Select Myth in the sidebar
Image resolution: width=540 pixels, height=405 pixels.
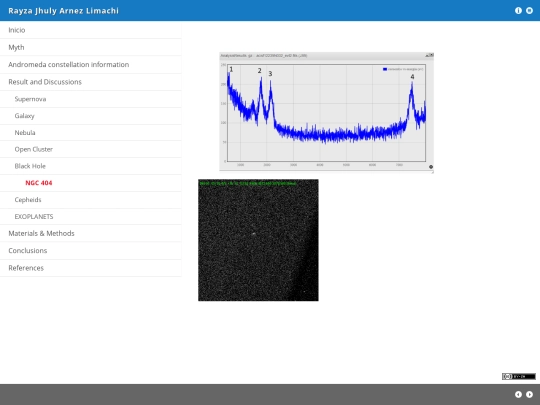pos(91,47)
